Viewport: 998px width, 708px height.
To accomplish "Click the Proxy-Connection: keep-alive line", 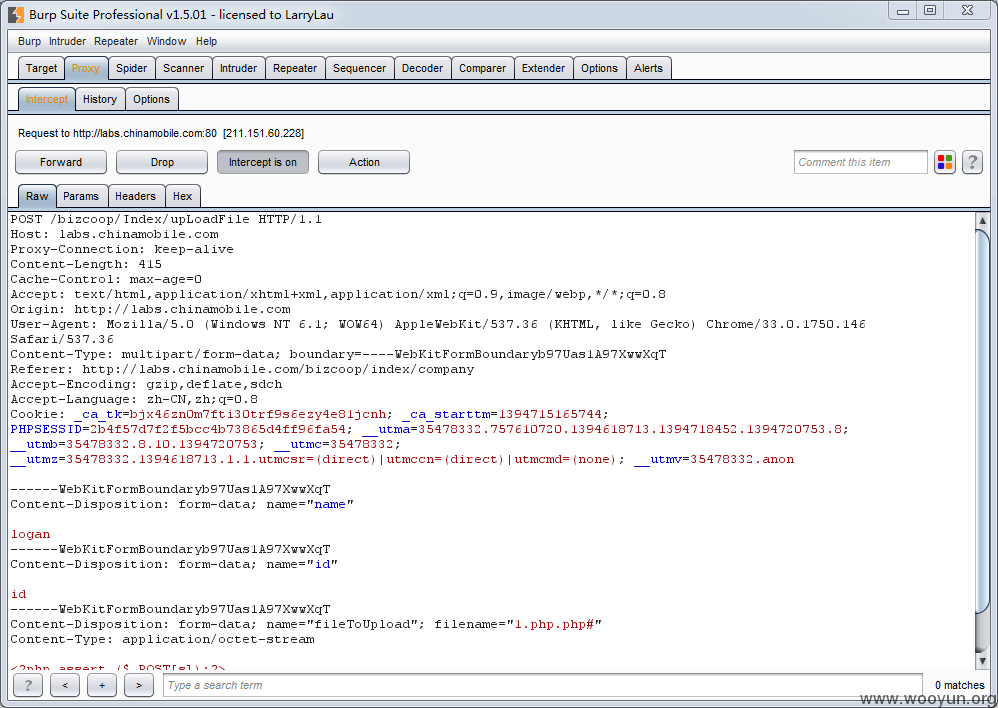I will pos(122,250).
